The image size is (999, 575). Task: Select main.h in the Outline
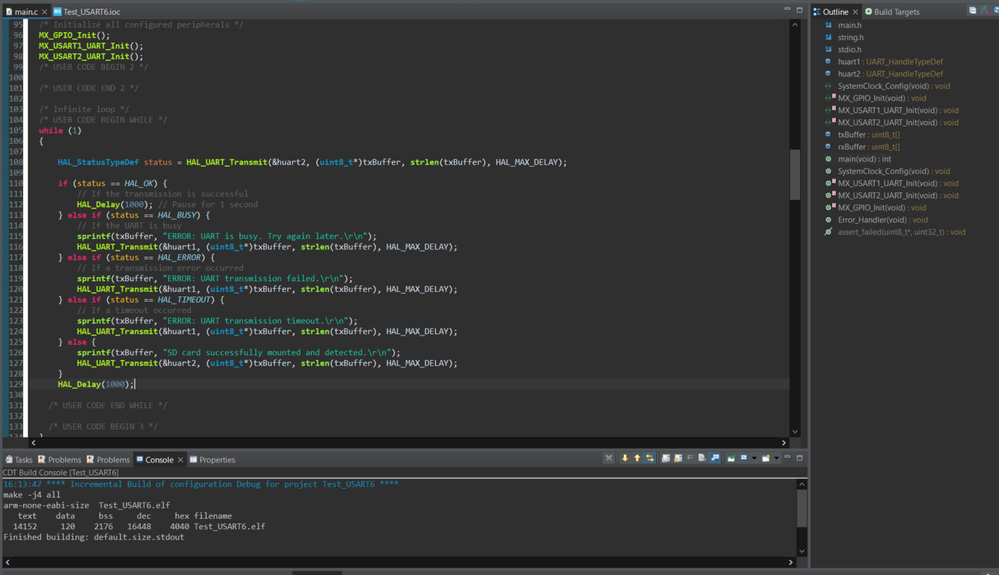[849, 25]
